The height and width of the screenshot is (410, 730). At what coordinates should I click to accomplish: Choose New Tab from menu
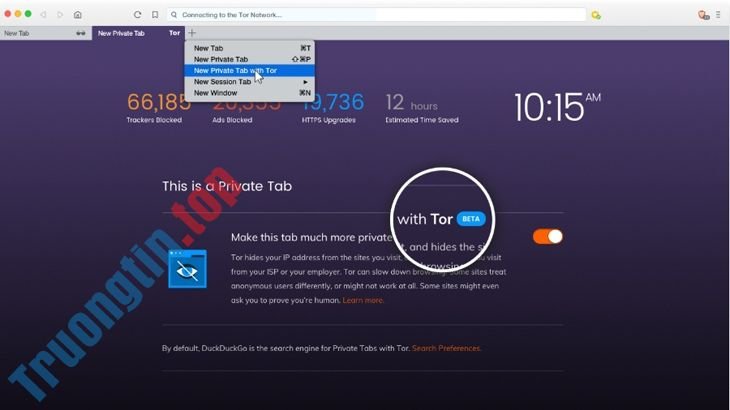(x=250, y=48)
